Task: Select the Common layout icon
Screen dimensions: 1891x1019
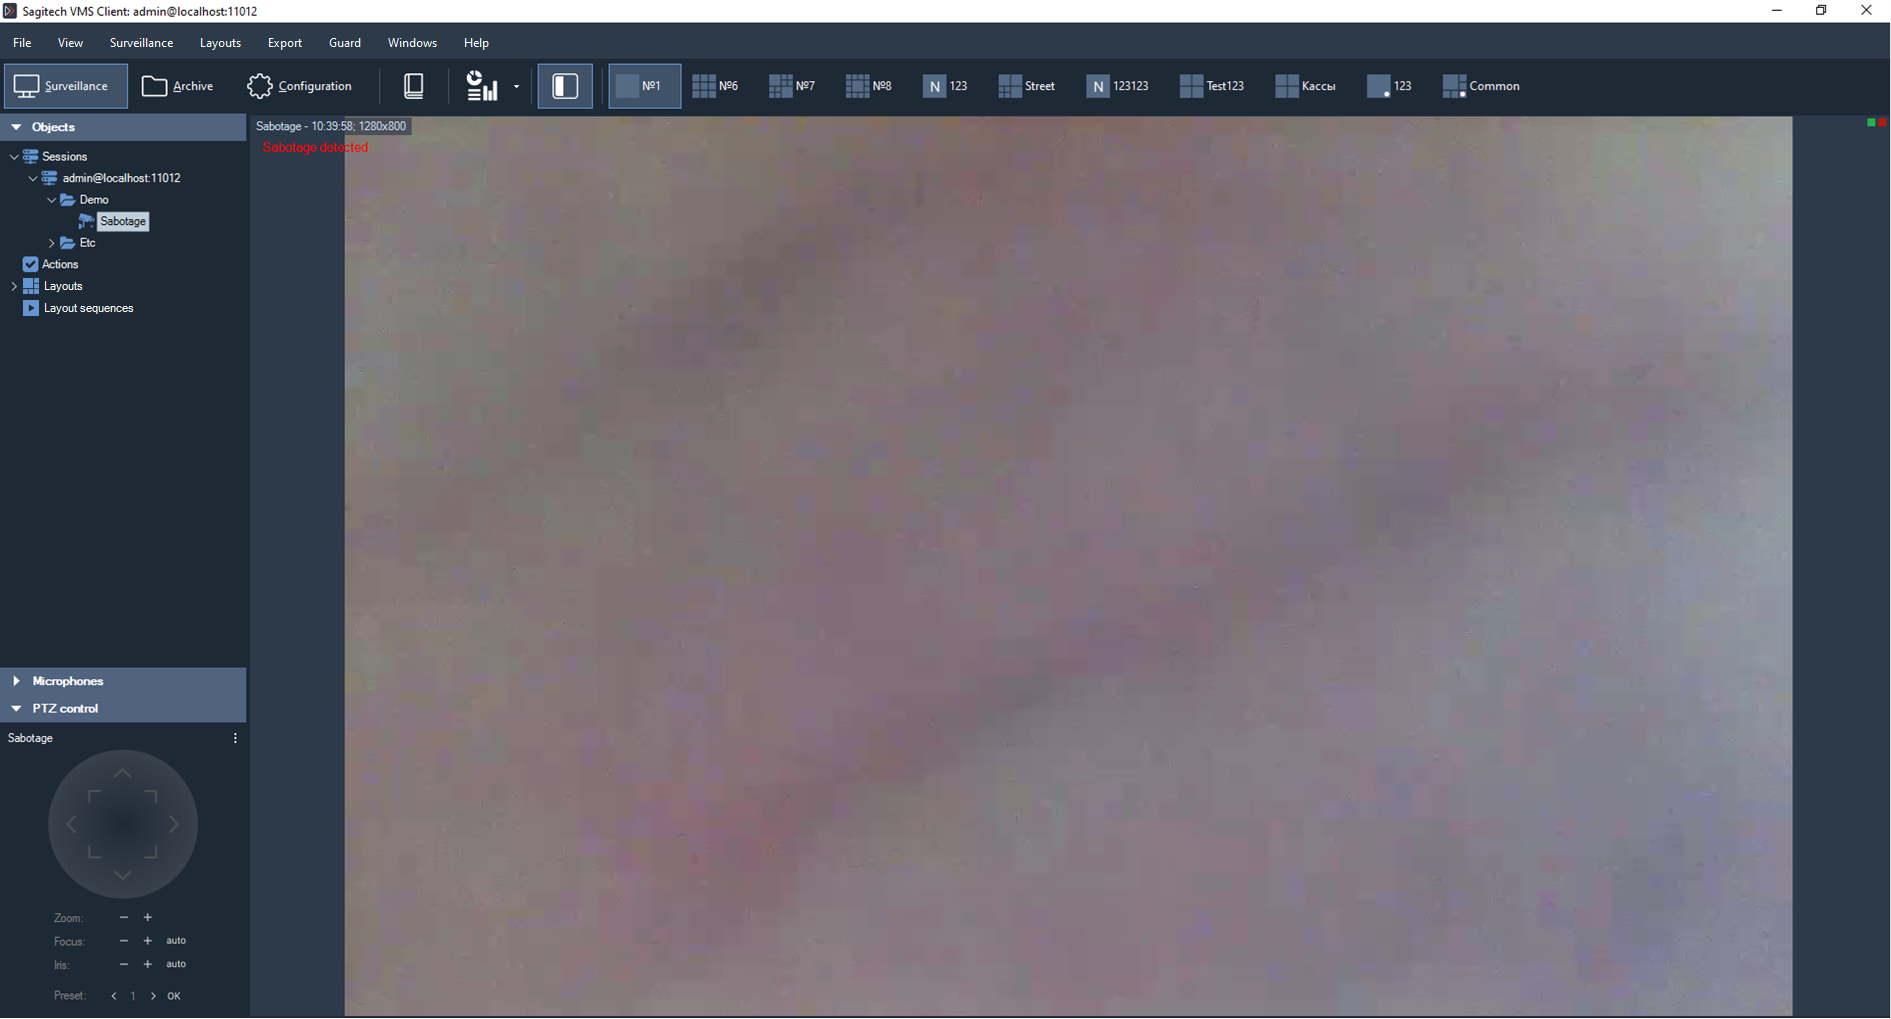Action: click(x=1453, y=86)
